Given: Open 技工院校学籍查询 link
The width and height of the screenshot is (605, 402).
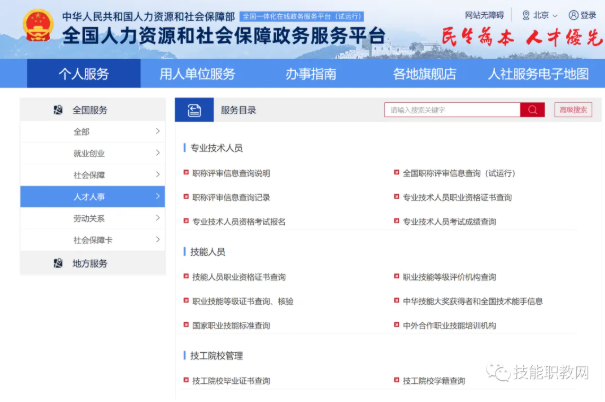Looking at the screenshot, I should [x=434, y=380].
